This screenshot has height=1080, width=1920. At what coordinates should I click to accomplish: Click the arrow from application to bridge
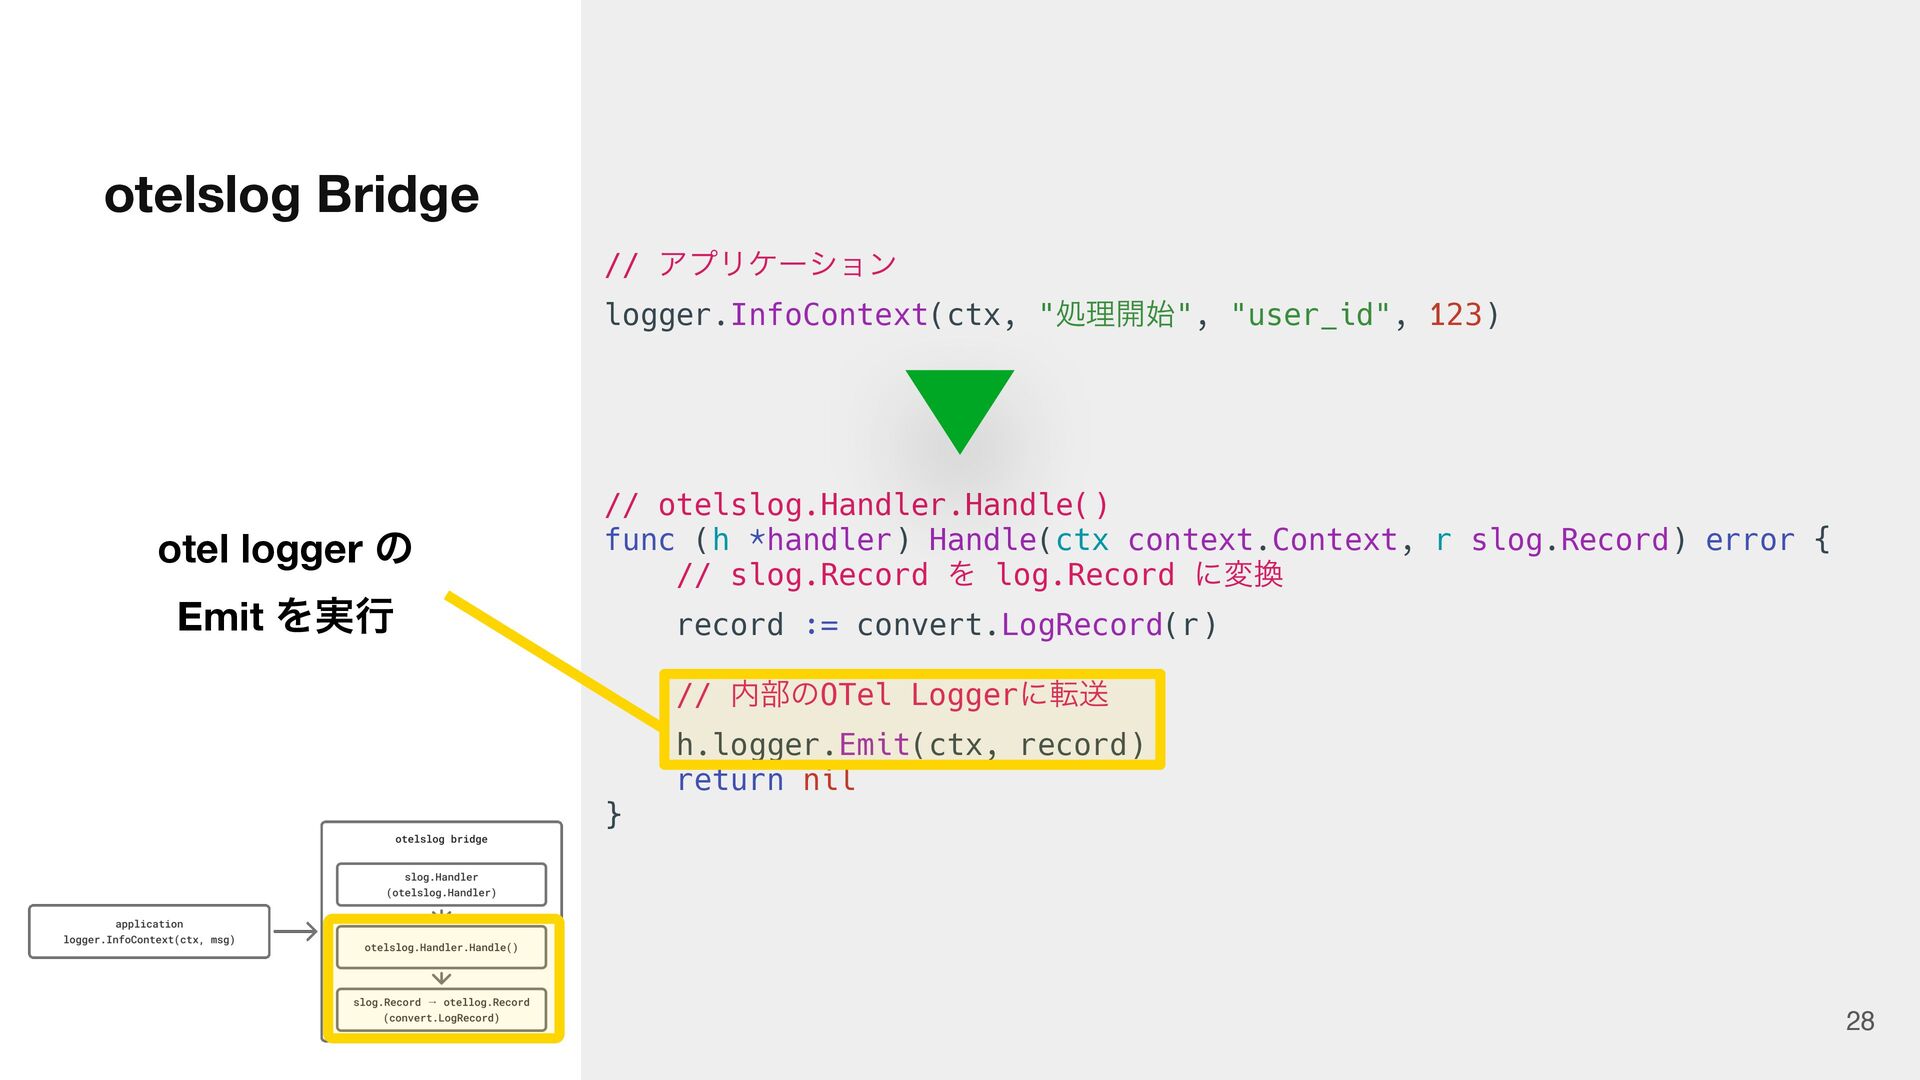[x=295, y=932]
